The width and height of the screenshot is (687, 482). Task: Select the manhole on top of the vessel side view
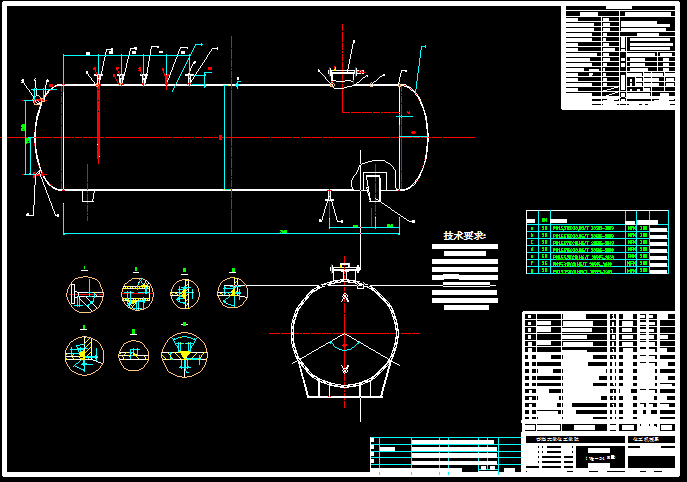tap(343, 78)
